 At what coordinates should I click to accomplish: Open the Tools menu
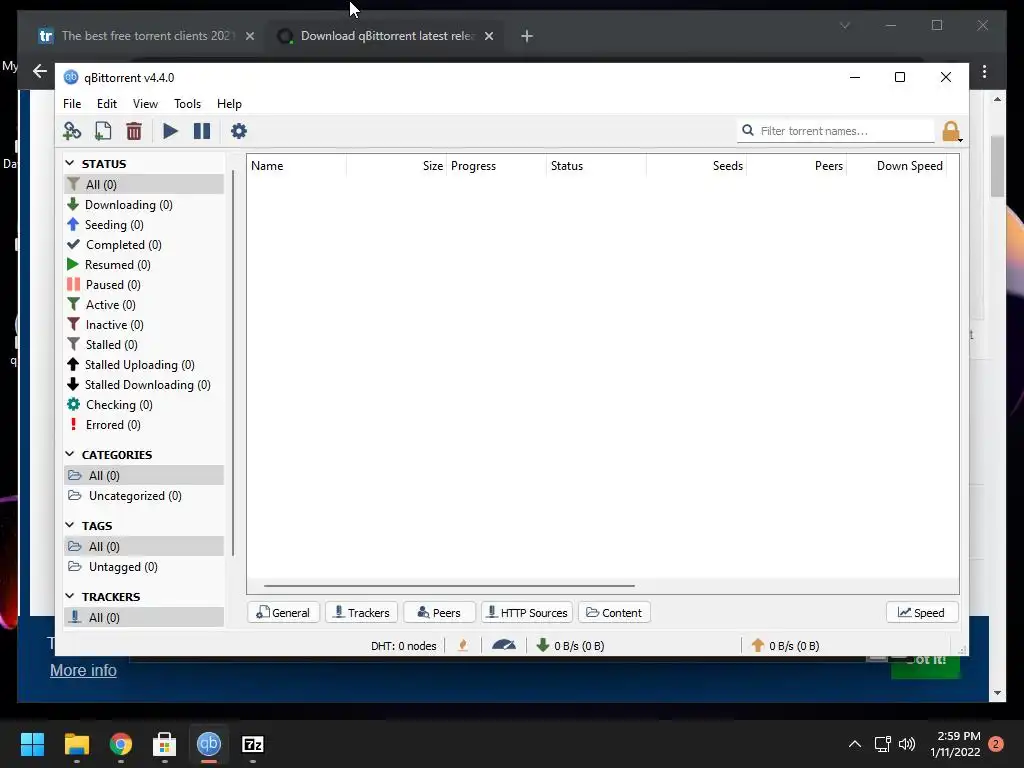tap(187, 104)
